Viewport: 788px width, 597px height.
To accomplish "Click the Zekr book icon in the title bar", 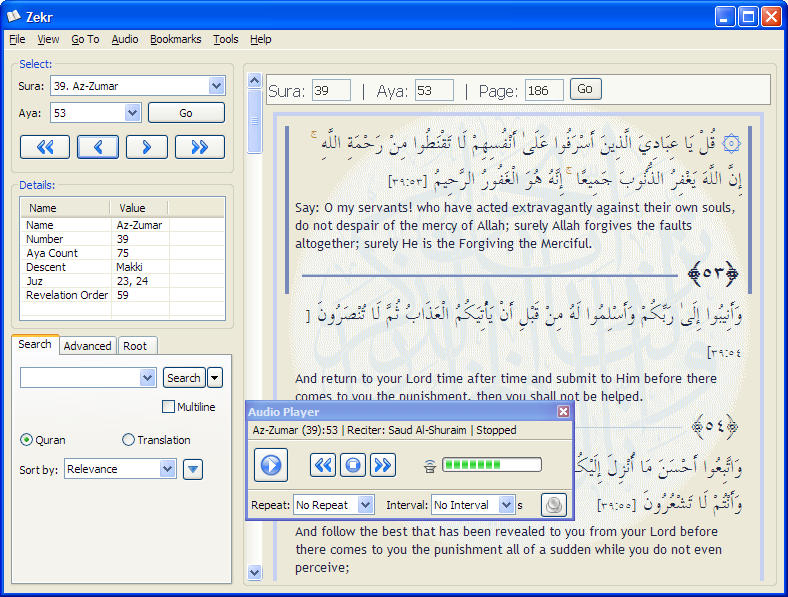I will (14, 17).
